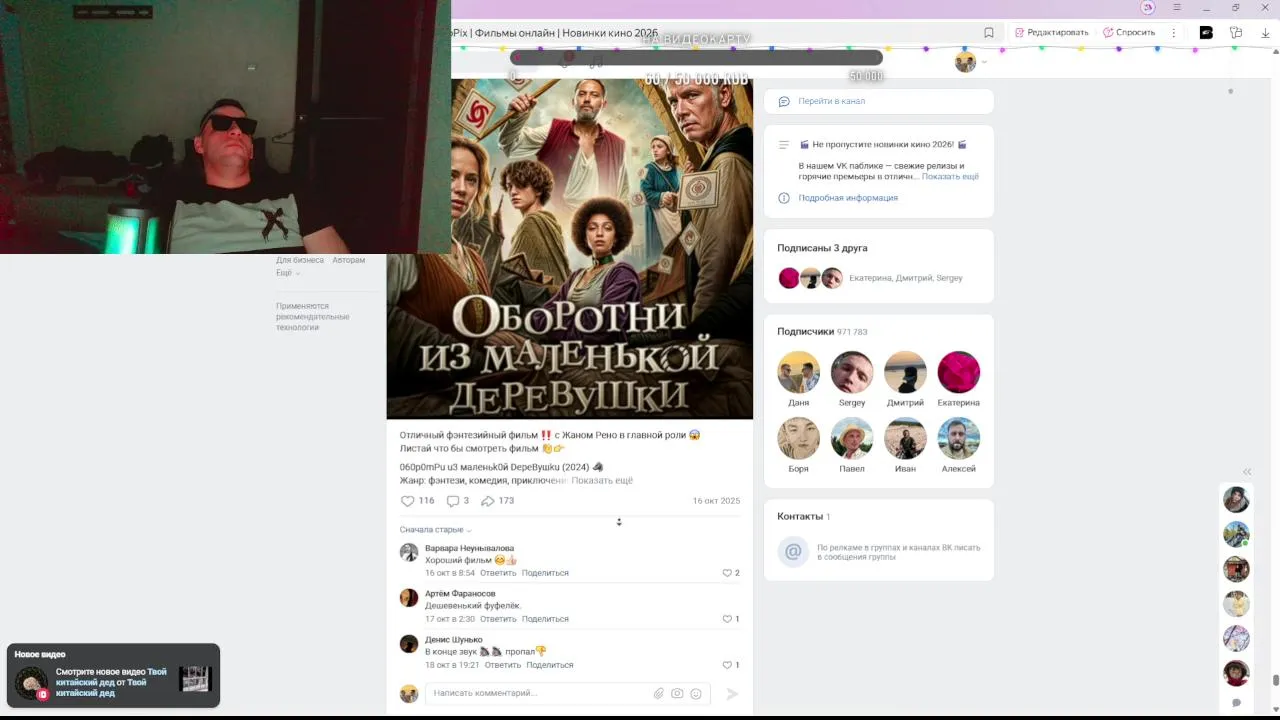Reply to Артём Фараносов's comment
This screenshot has height=720, width=1280.
[x=498, y=619]
